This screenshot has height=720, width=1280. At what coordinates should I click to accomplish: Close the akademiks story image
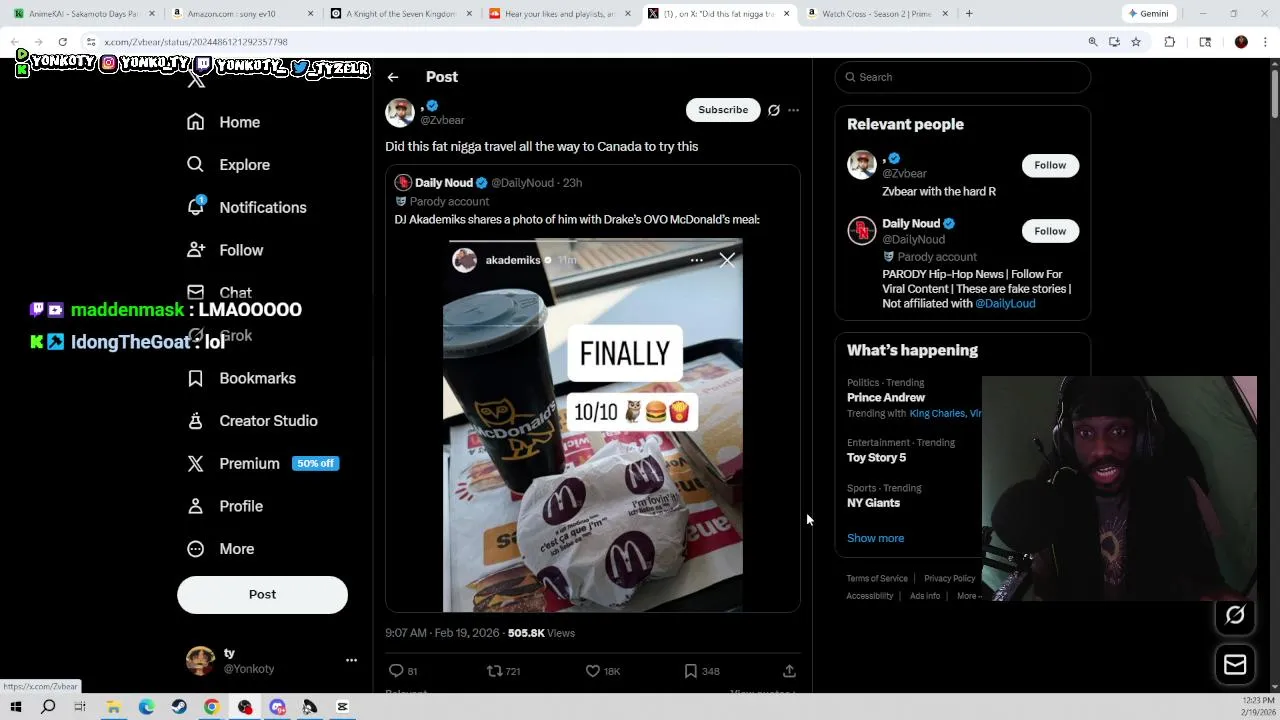pos(727,260)
